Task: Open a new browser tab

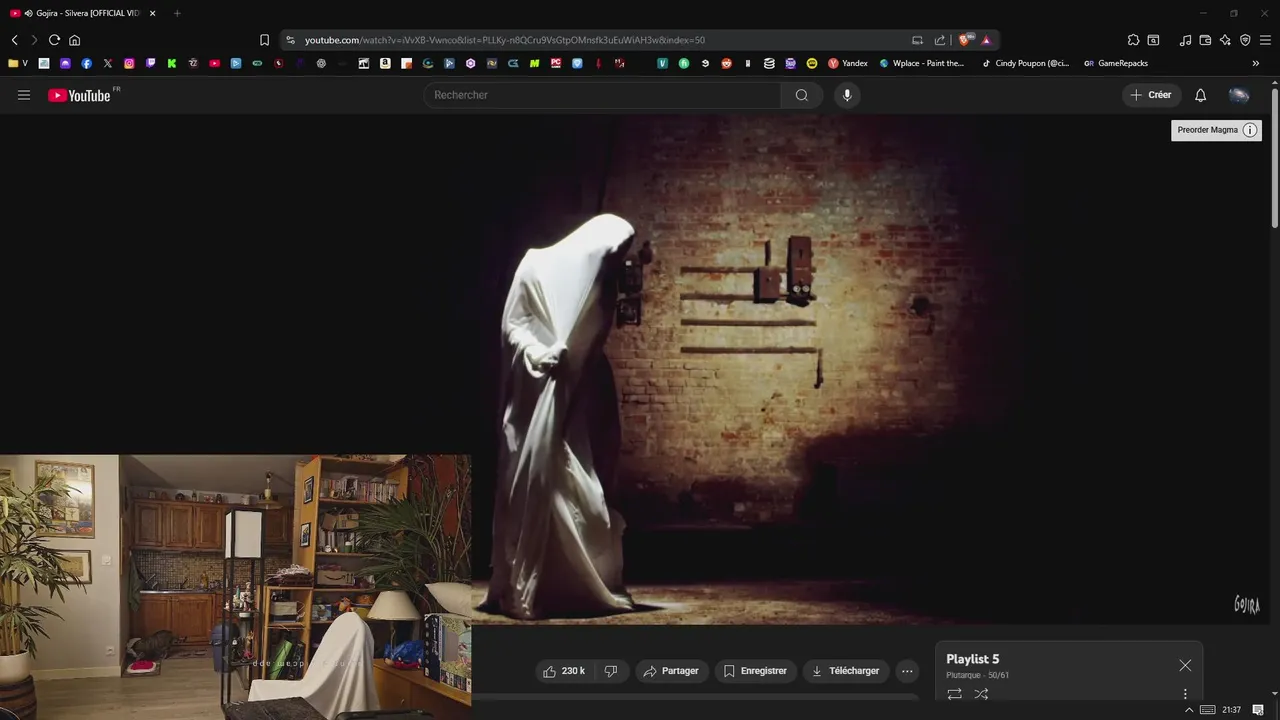Action: pos(177,13)
